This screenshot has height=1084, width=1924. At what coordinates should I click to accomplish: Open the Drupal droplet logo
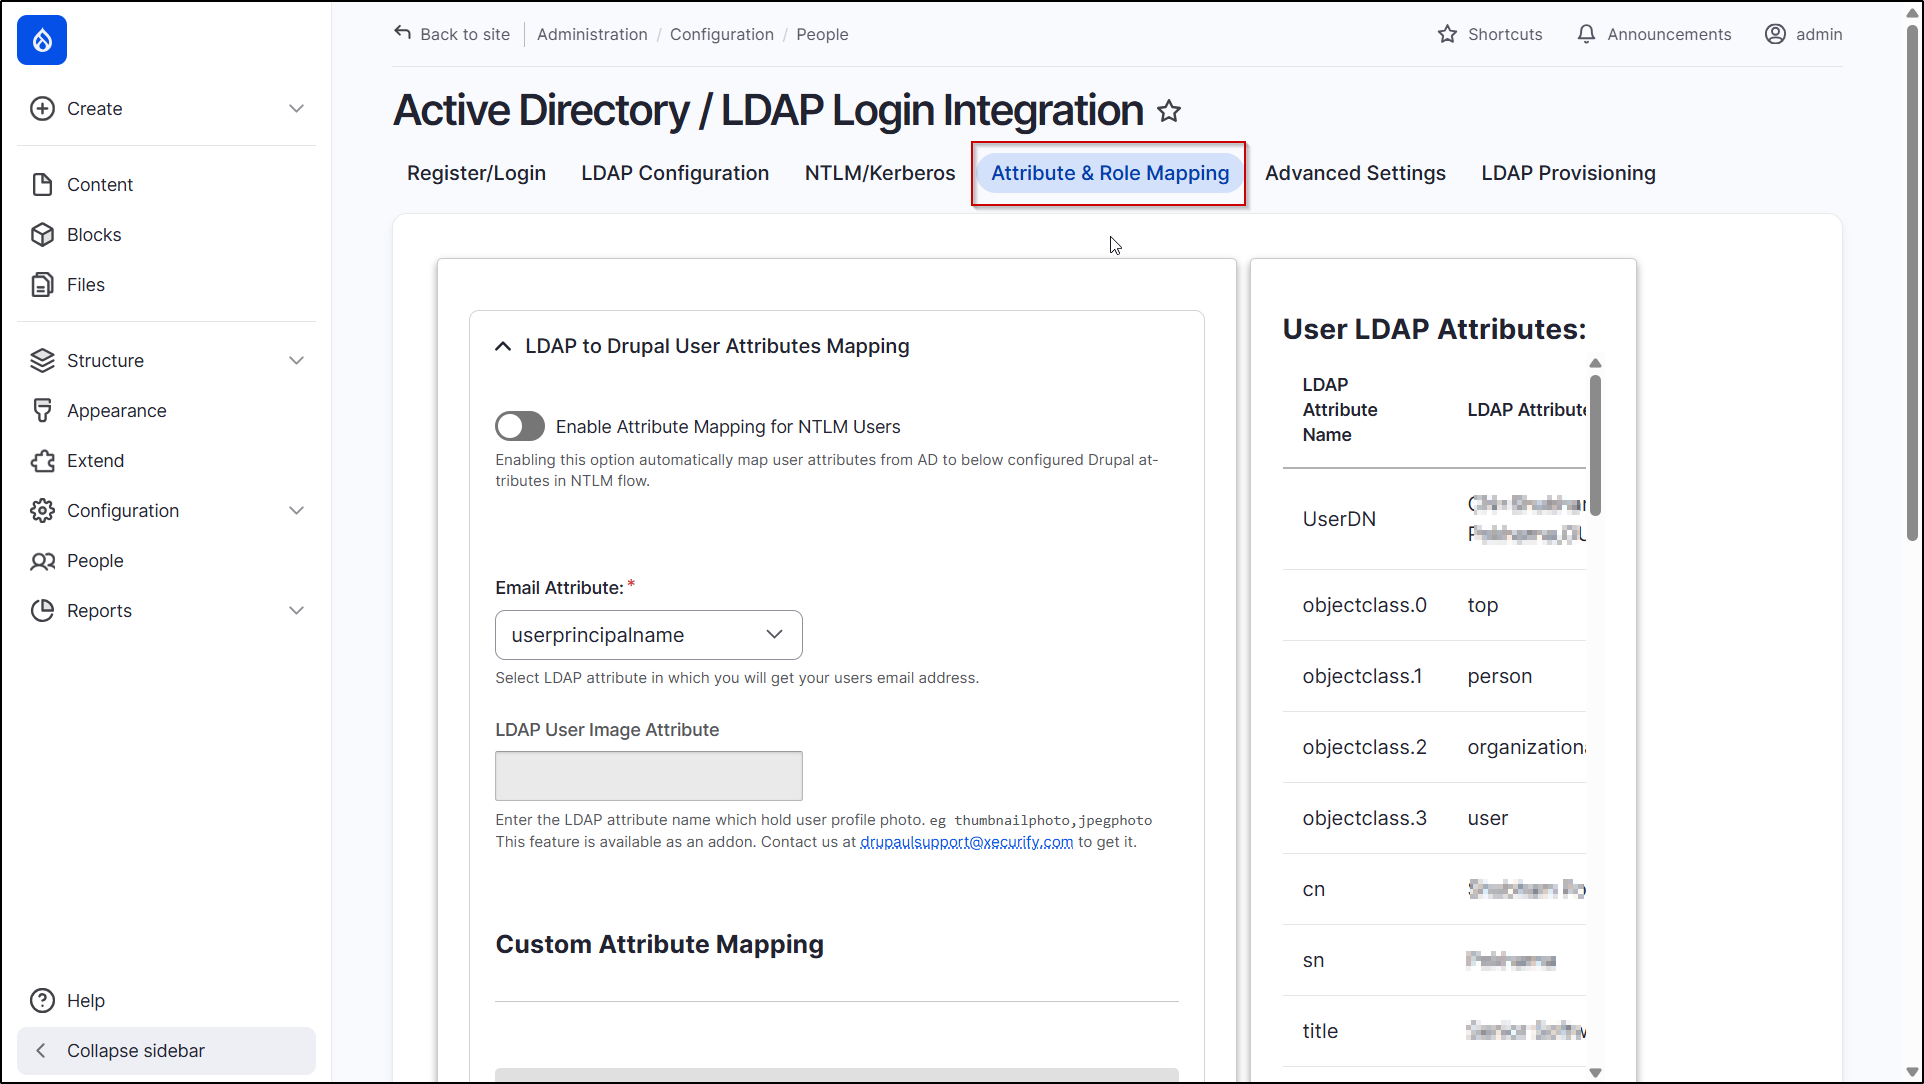[x=42, y=40]
